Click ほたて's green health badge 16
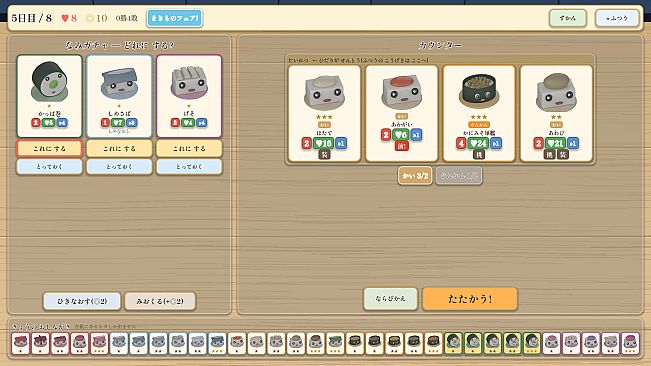Viewport: 651px width, 366px height. 323,143
